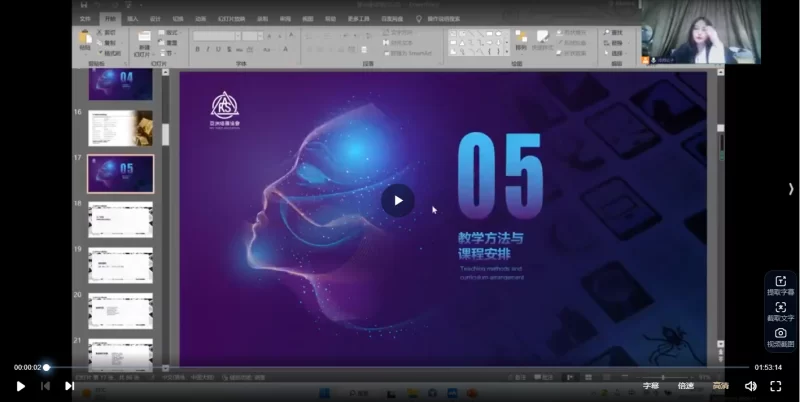This screenshot has height=402, width=800.
Task: Skip to the next video track
Action: [69, 386]
